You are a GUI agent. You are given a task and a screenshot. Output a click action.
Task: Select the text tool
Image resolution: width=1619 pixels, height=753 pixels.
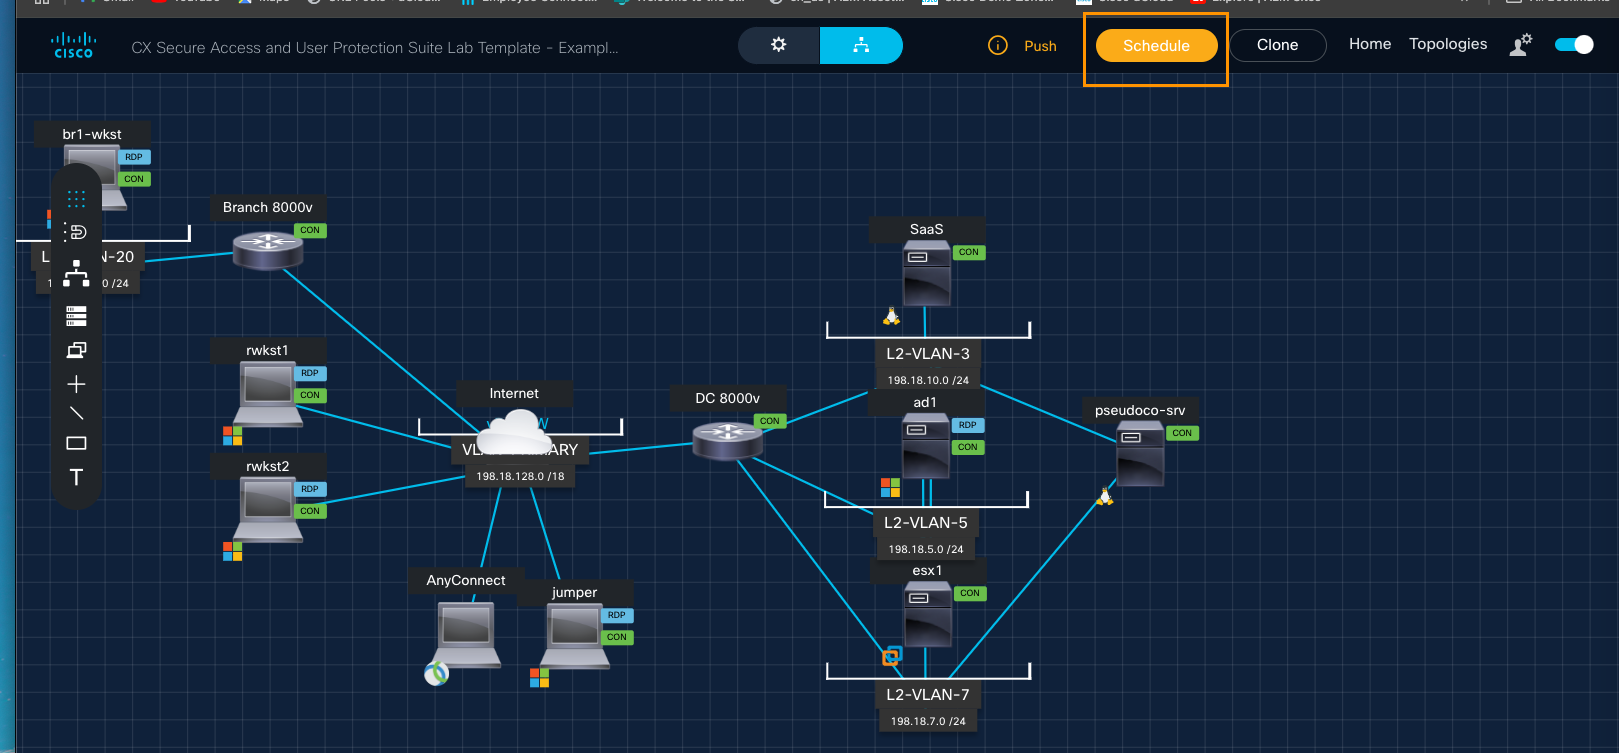coord(76,477)
